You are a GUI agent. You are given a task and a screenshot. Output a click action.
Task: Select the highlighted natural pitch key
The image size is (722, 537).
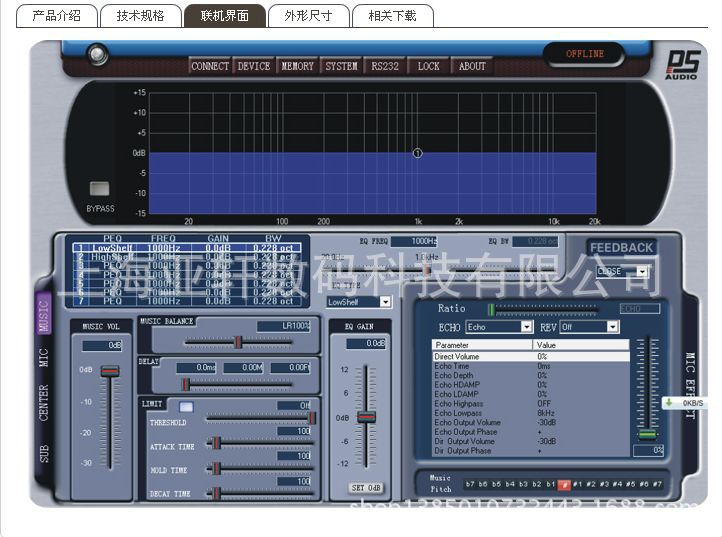click(x=565, y=484)
